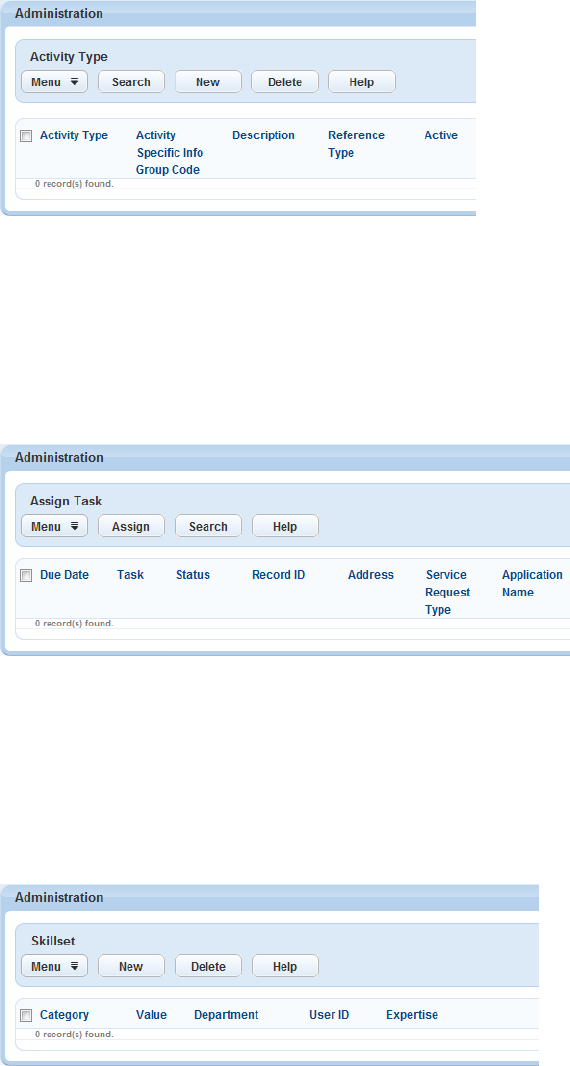Open Menu dropdown in Assign Task panel

(x=54, y=526)
